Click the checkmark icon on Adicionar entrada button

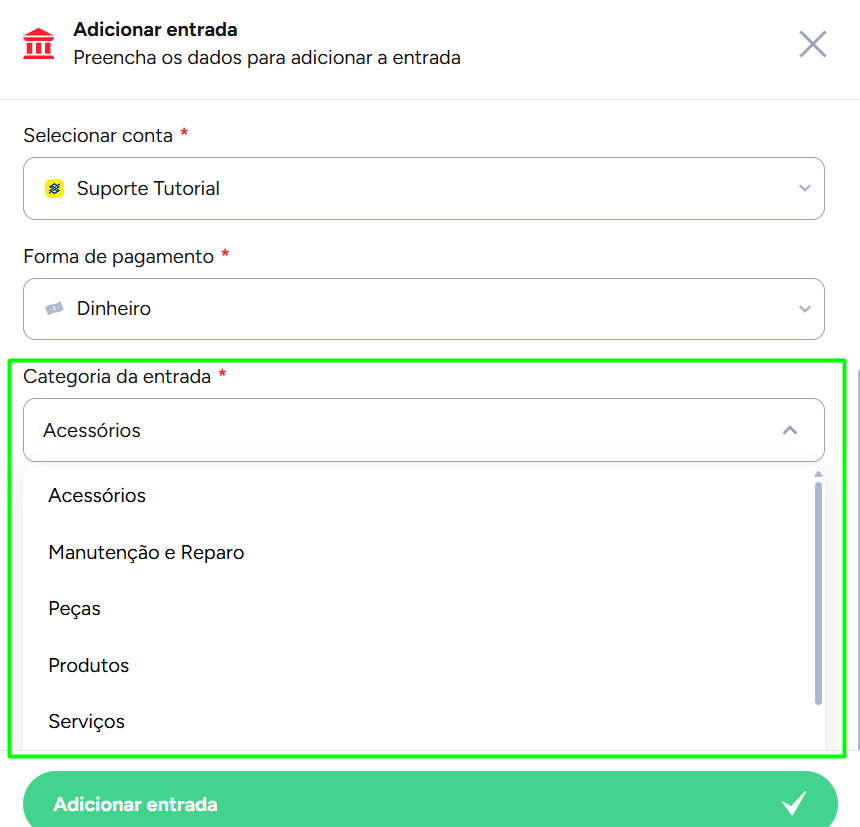pyautogui.click(x=794, y=803)
